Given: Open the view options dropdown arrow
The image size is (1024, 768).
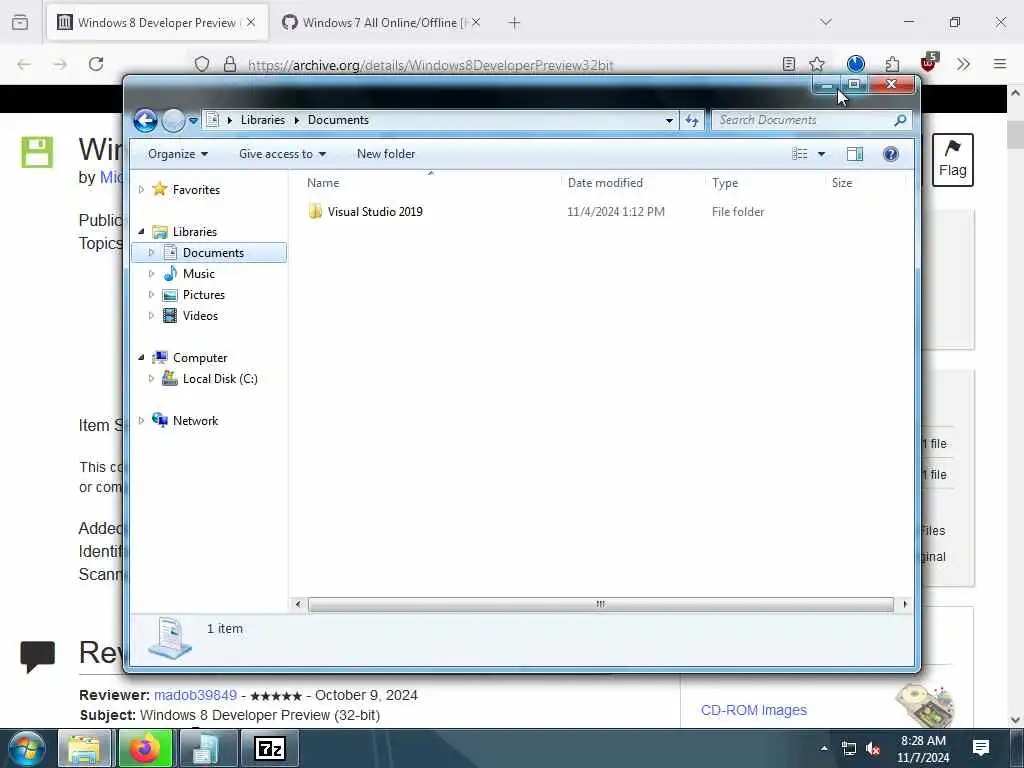Looking at the screenshot, I should pos(822,154).
